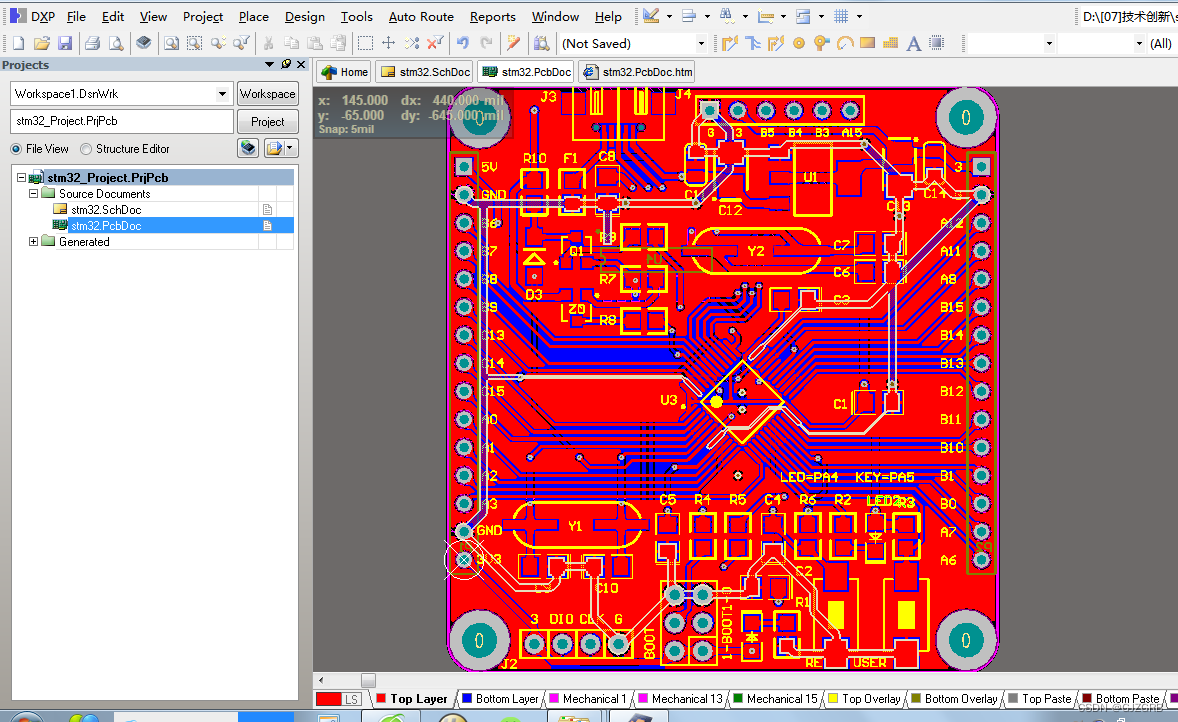The height and width of the screenshot is (722, 1178).
Task: Open the grid settings toolbar icon
Action: (x=841, y=16)
